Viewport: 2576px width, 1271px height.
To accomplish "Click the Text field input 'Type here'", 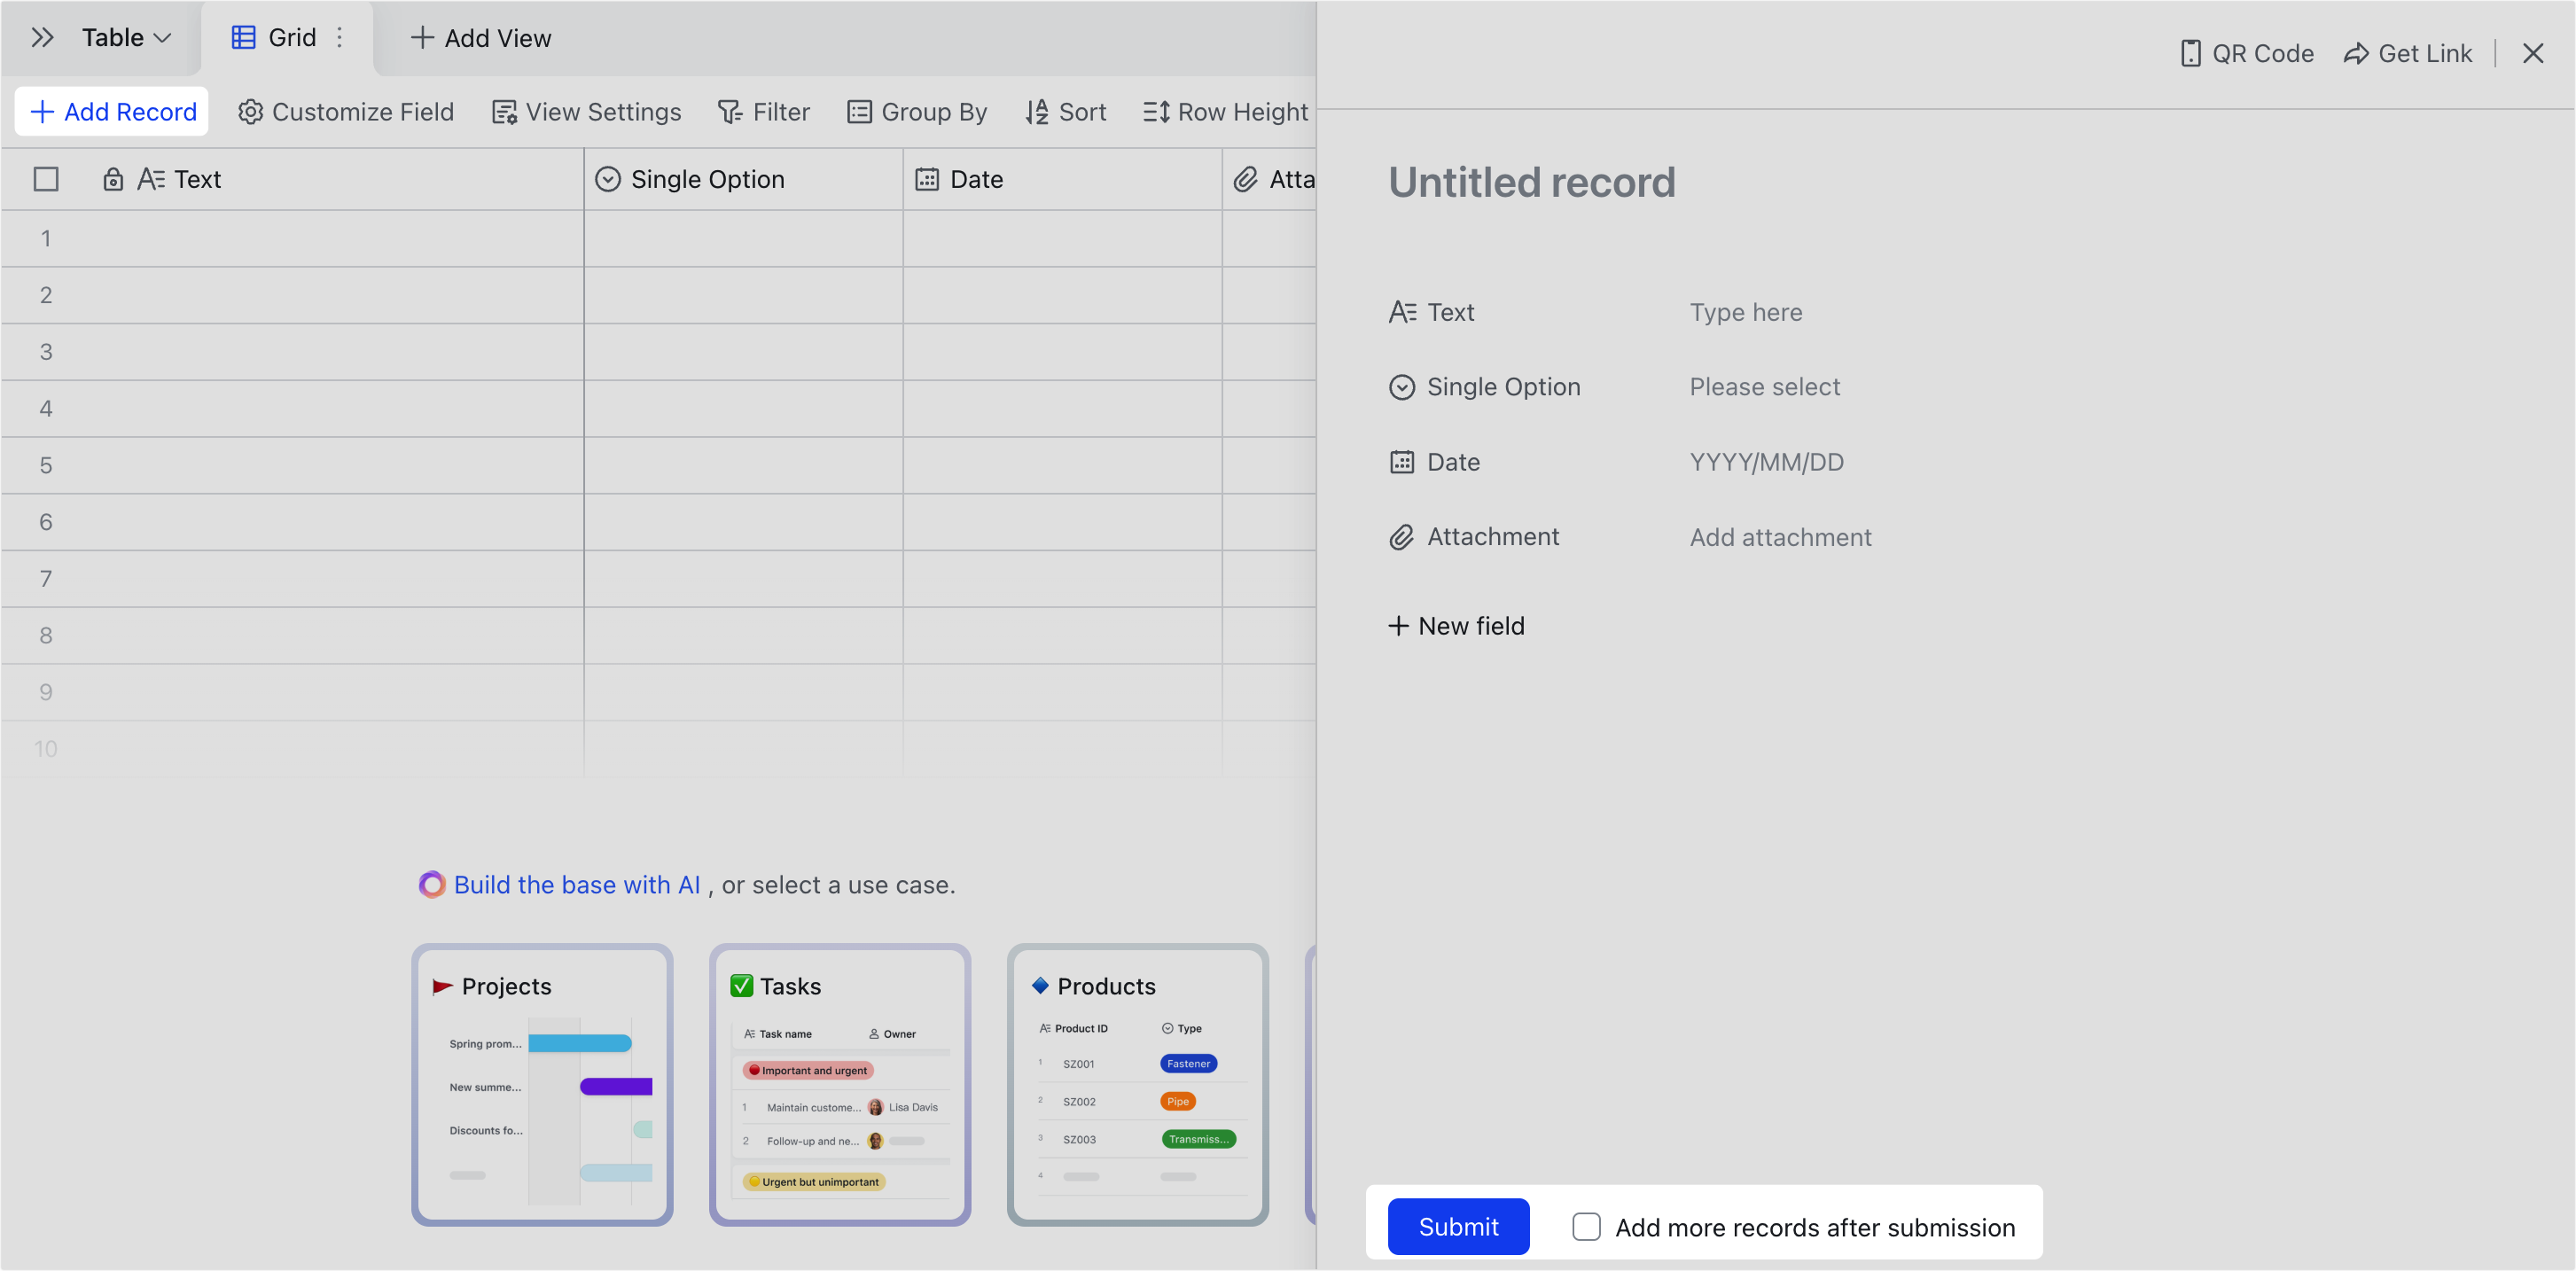I will [x=1745, y=312].
